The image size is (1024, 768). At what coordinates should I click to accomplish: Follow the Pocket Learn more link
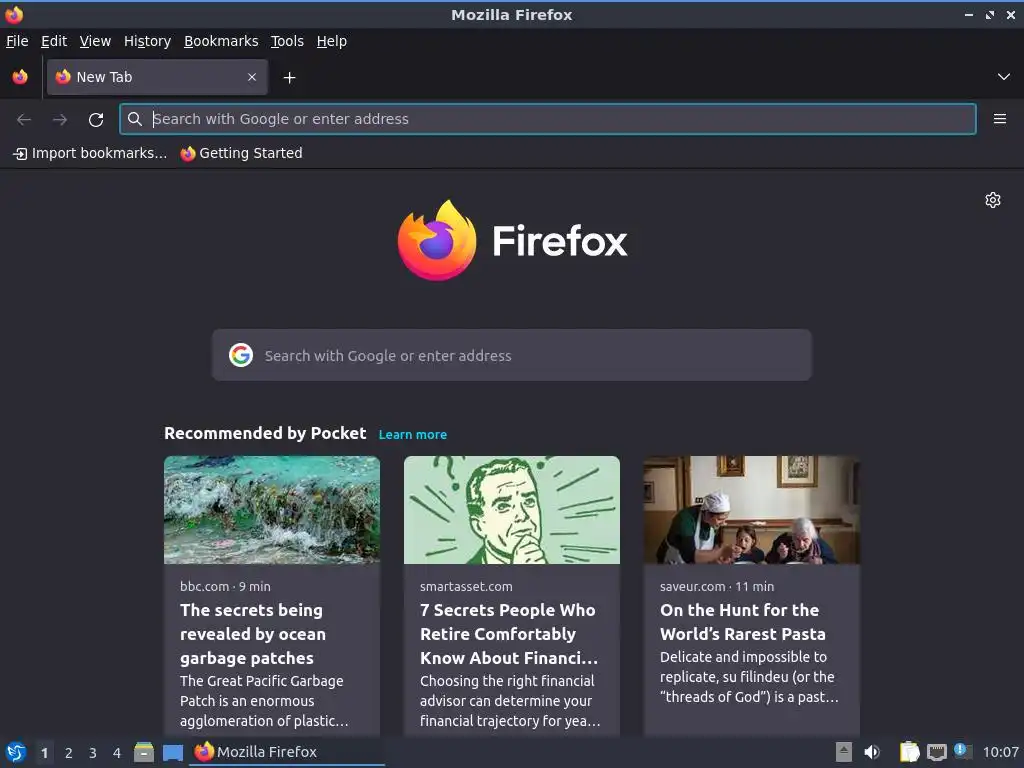coord(413,434)
